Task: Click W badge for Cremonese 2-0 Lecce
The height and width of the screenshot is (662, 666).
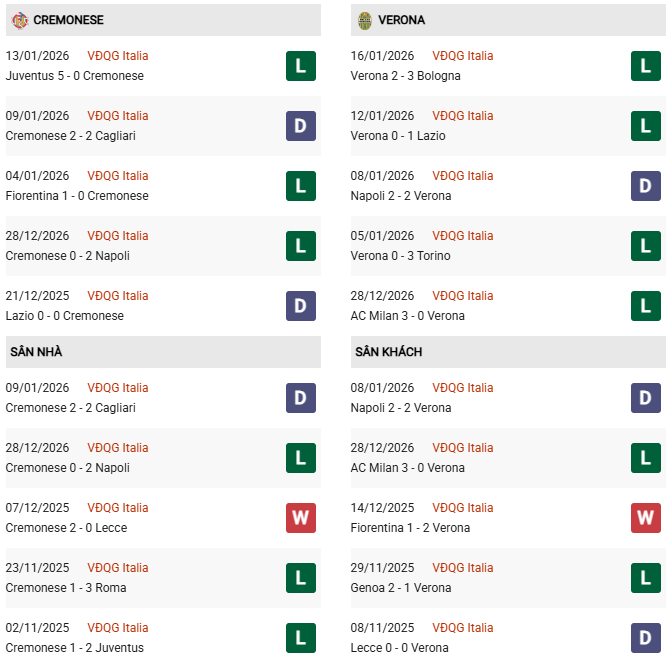Action: 301,518
